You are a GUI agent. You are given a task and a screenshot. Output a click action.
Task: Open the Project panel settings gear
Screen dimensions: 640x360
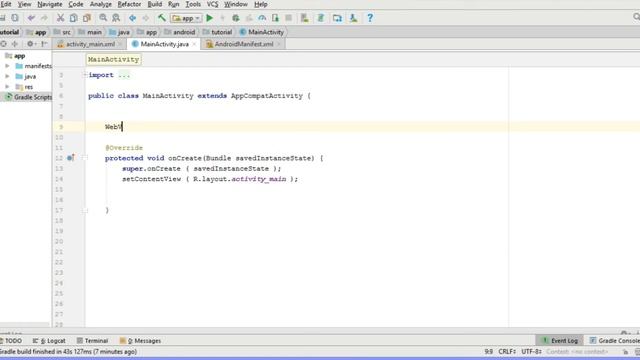coord(30,44)
